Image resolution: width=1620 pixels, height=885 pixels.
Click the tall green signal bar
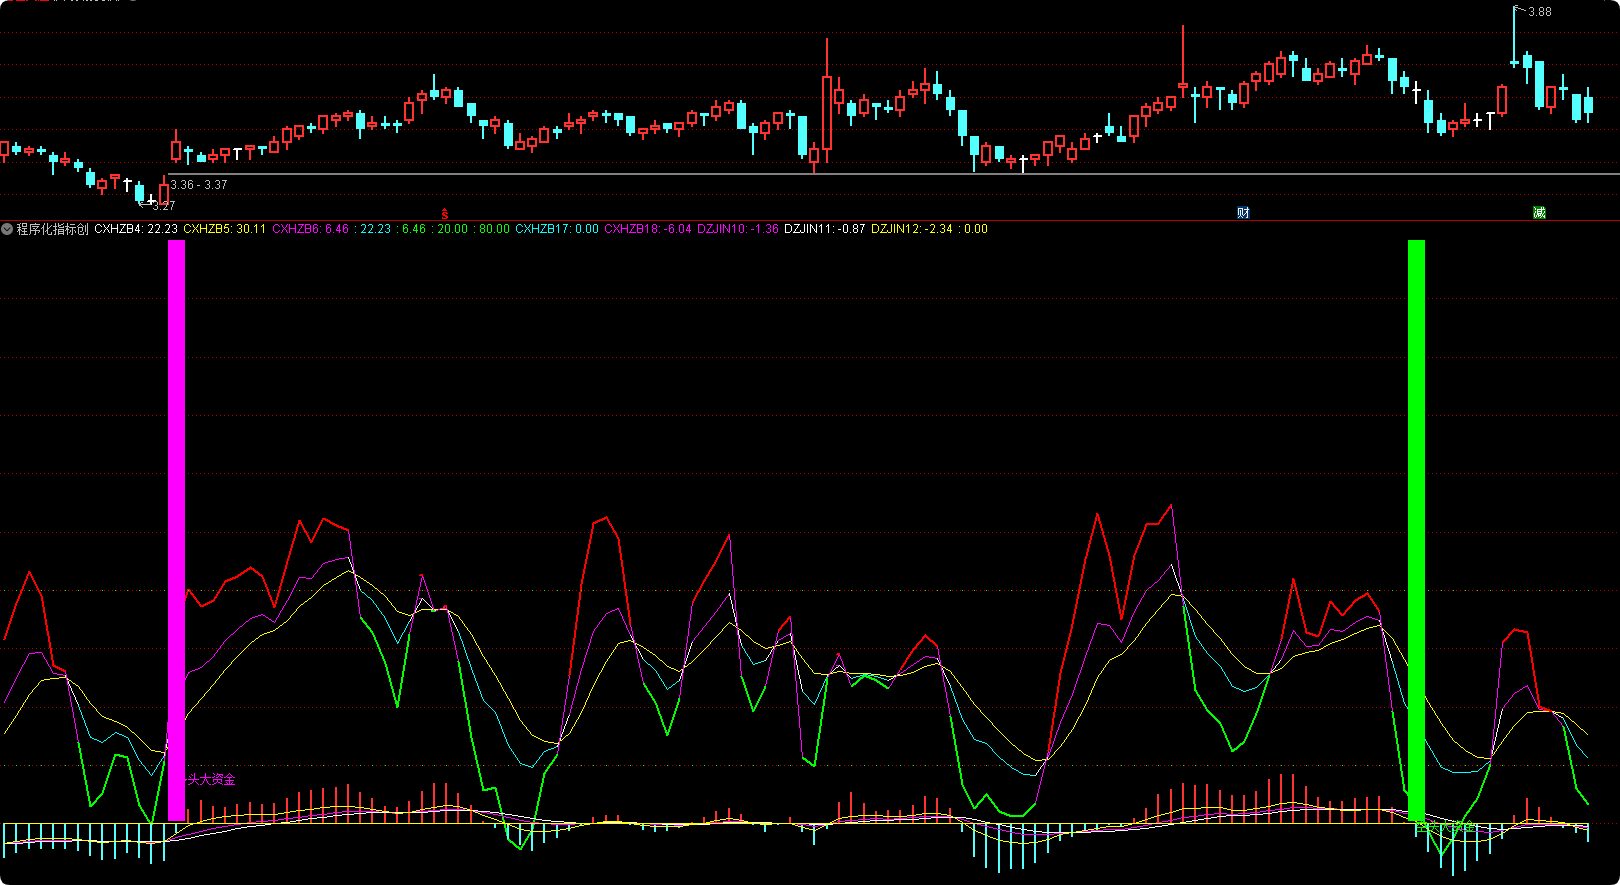point(1416,530)
